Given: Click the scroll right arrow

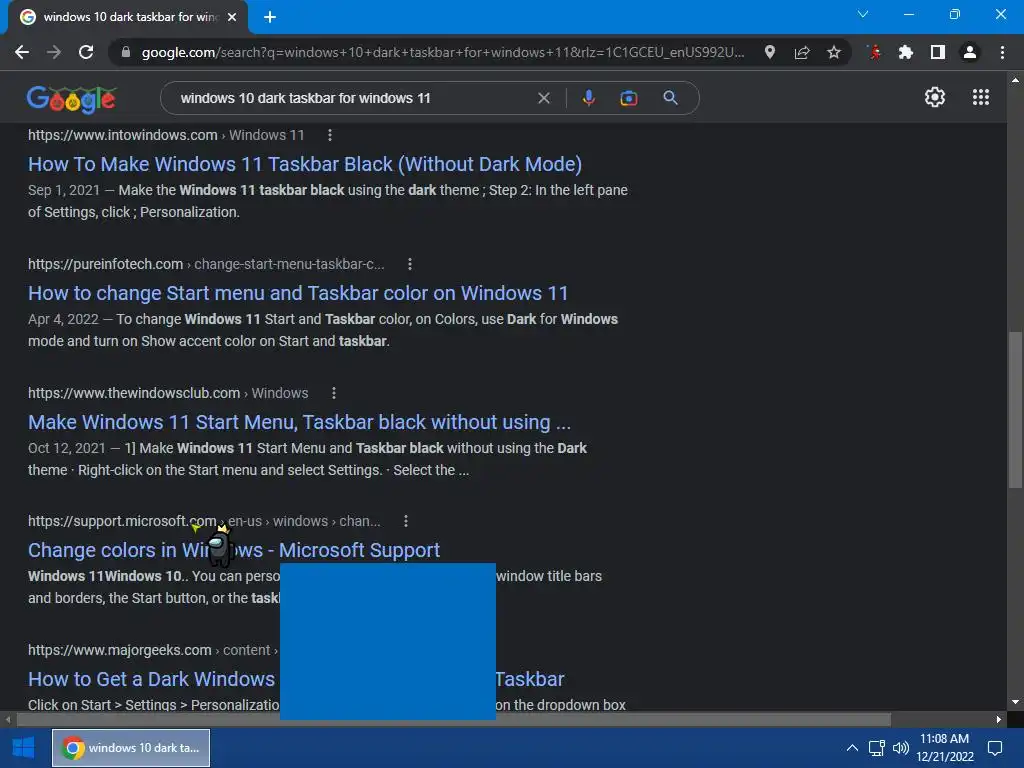Looking at the screenshot, I should (999, 720).
